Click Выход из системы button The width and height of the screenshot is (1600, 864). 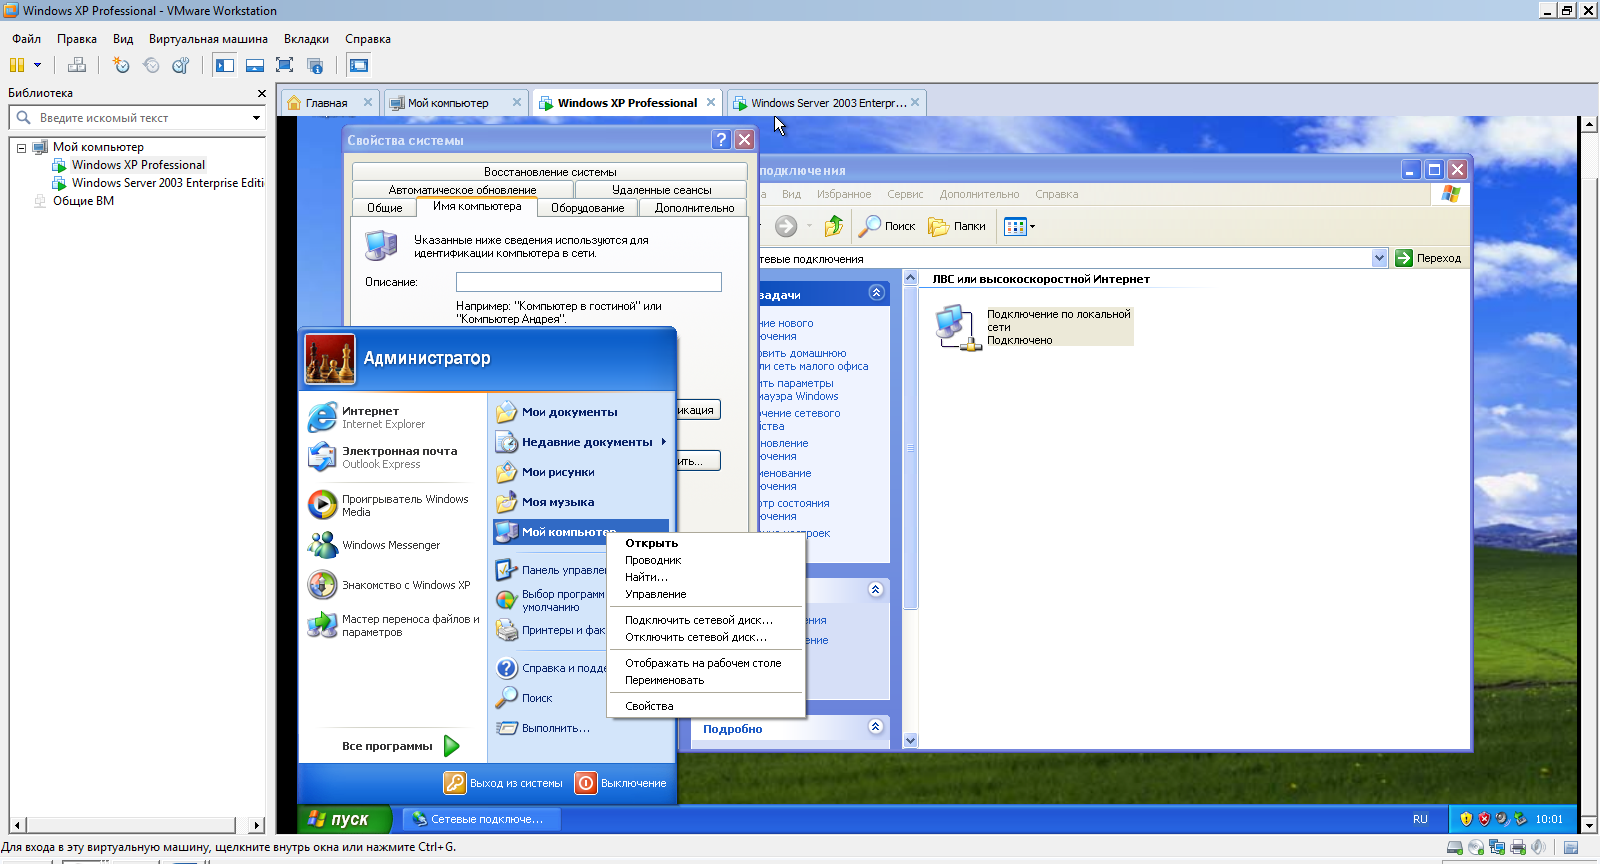[x=504, y=783]
